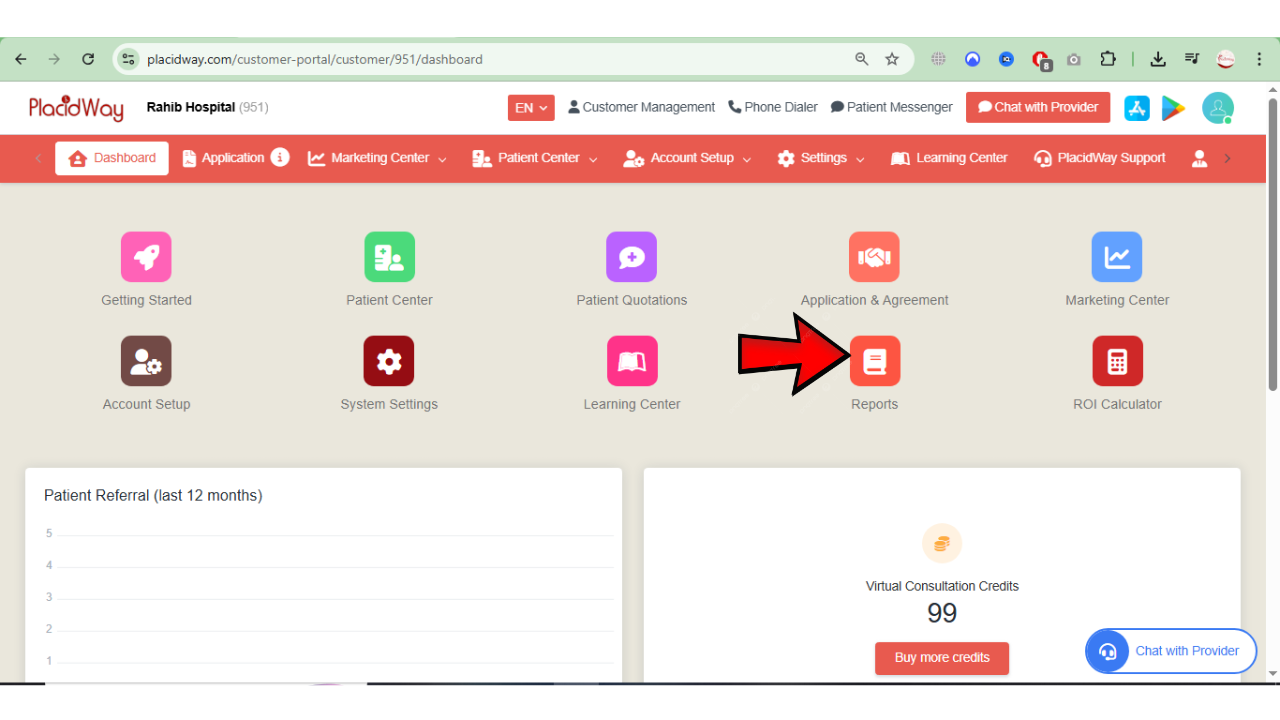The width and height of the screenshot is (1280, 720).
Task: Open the Reports icon tile
Action: click(874, 361)
